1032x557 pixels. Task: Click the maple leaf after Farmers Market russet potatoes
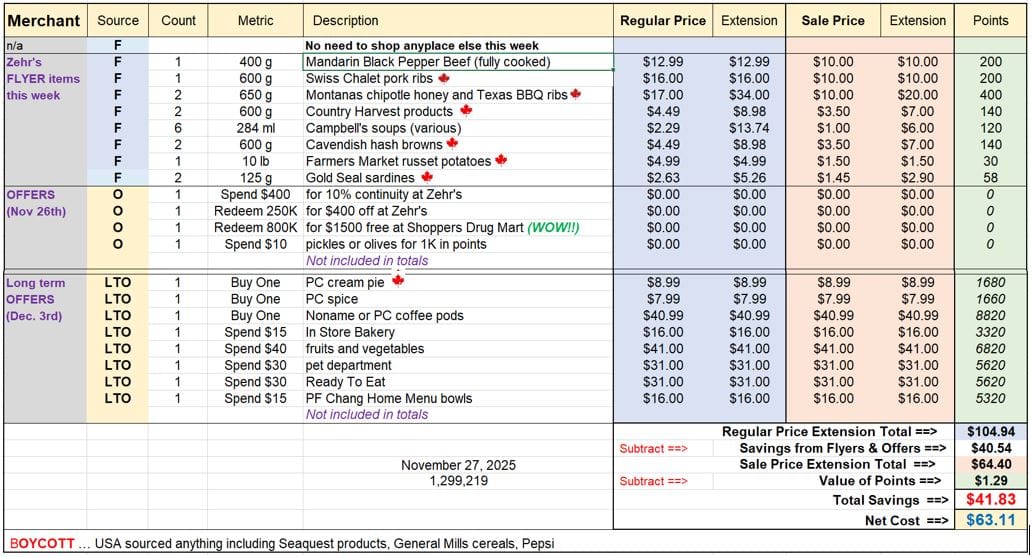point(501,160)
